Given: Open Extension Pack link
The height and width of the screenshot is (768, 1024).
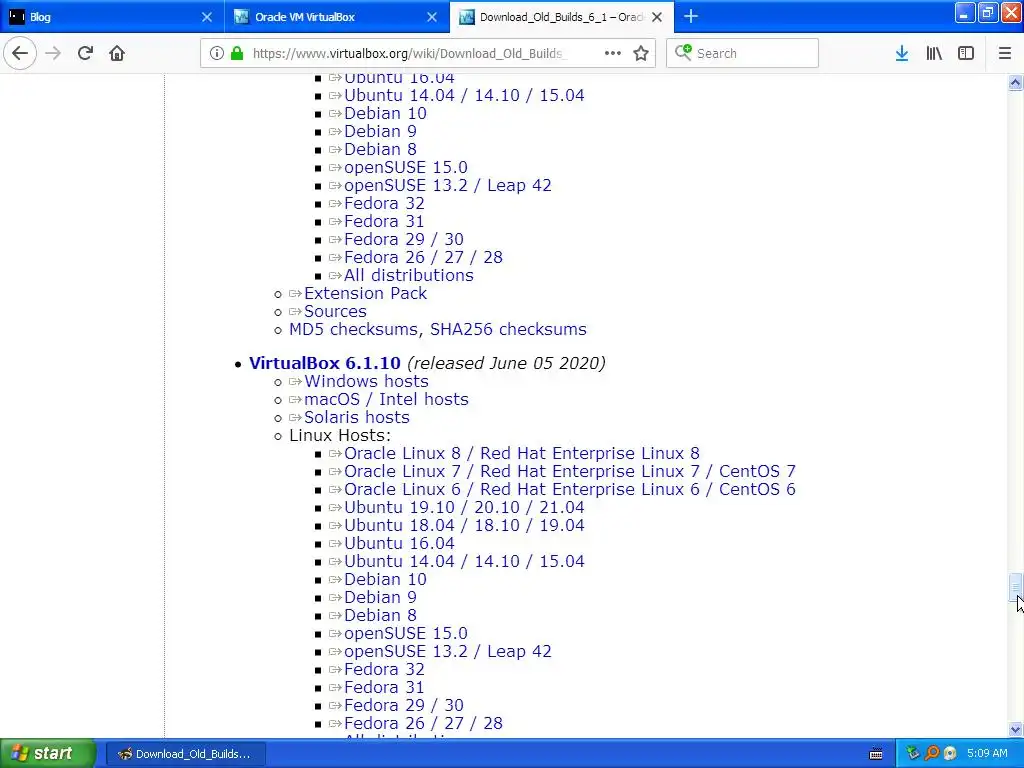Looking at the screenshot, I should pos(365,293).
